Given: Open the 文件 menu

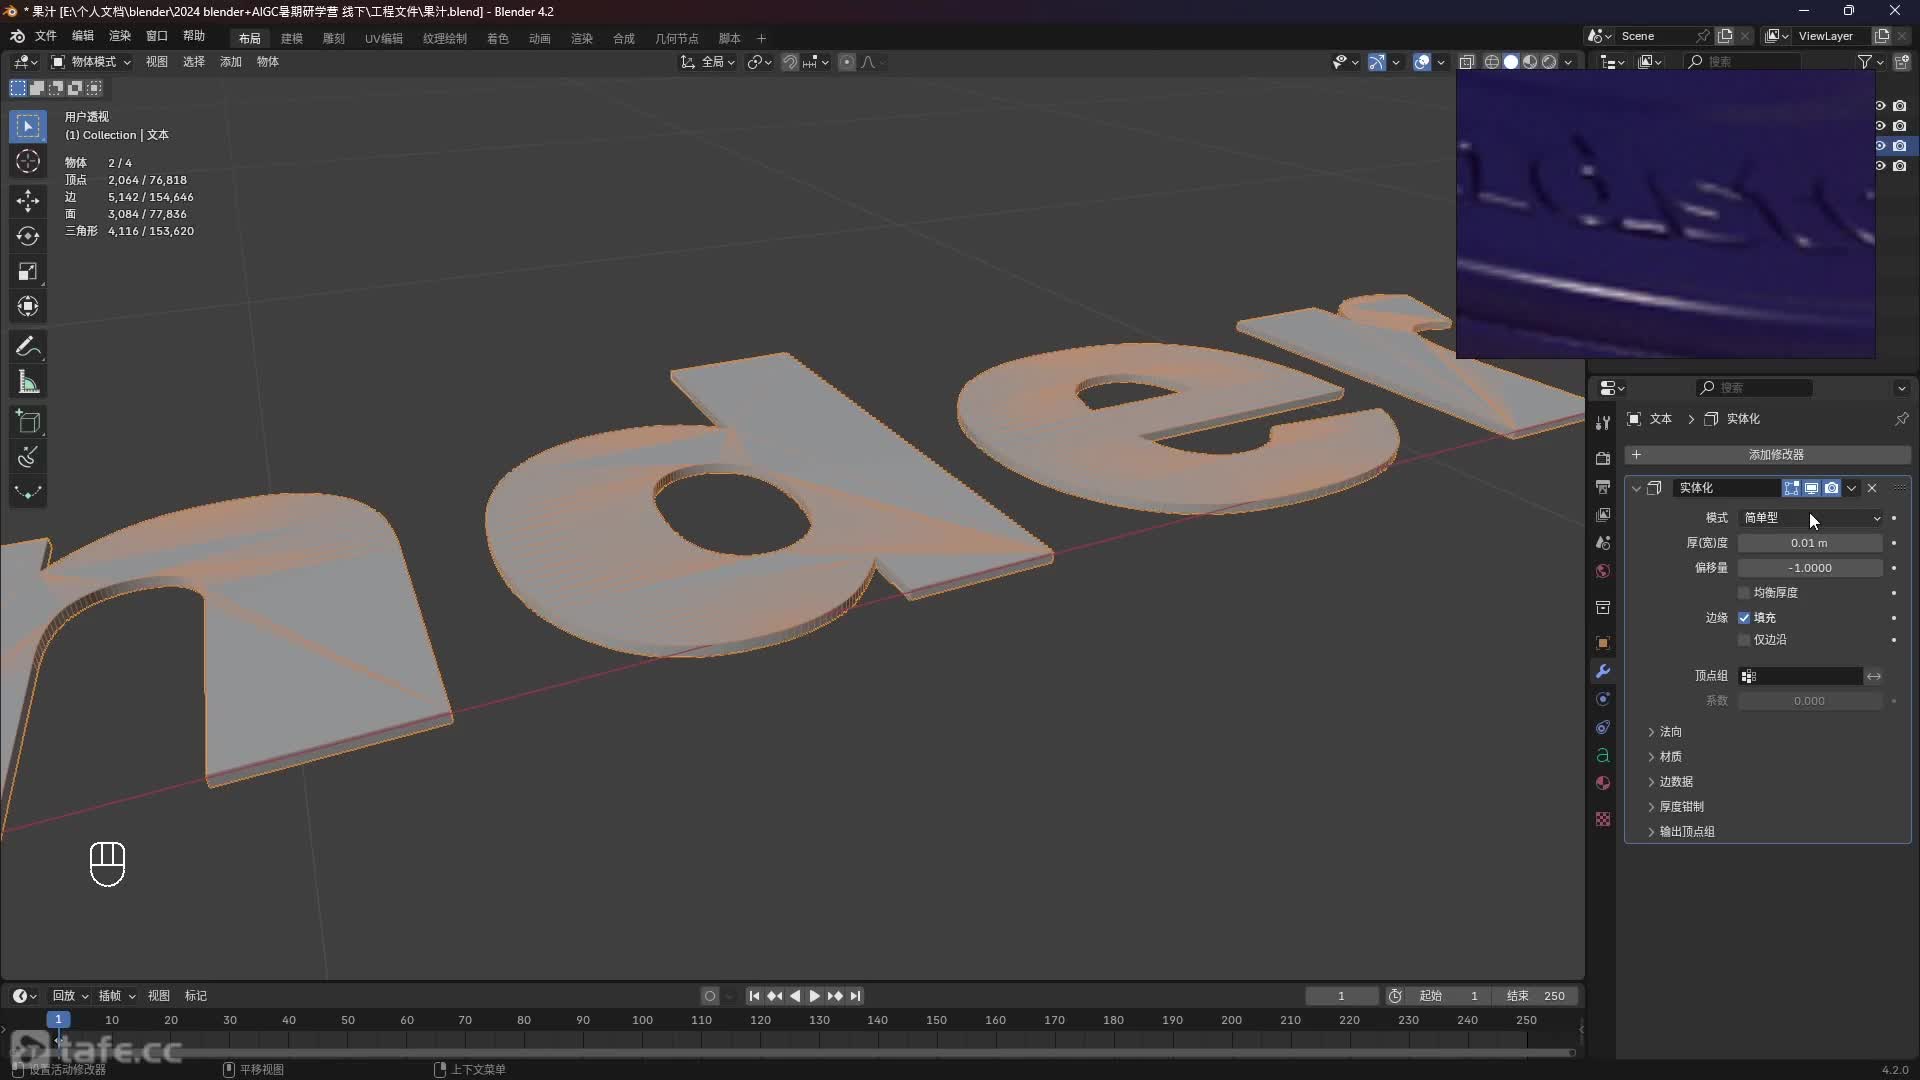Looking at the screenshot, I should [46, 36].
